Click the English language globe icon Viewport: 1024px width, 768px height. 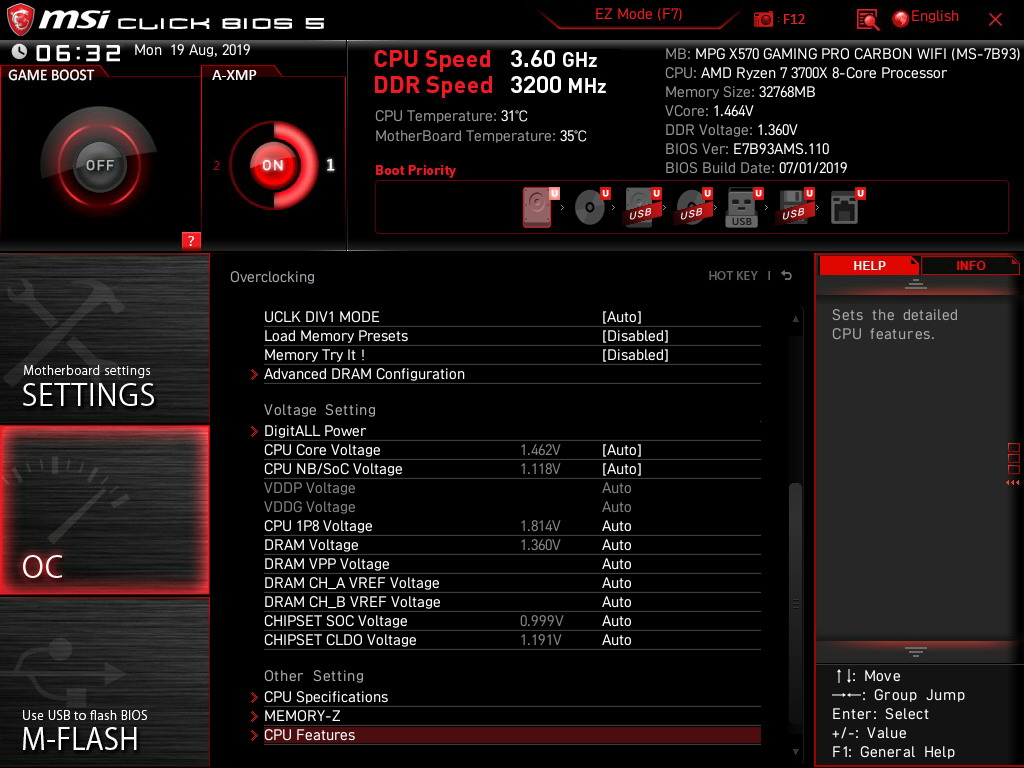901,19
